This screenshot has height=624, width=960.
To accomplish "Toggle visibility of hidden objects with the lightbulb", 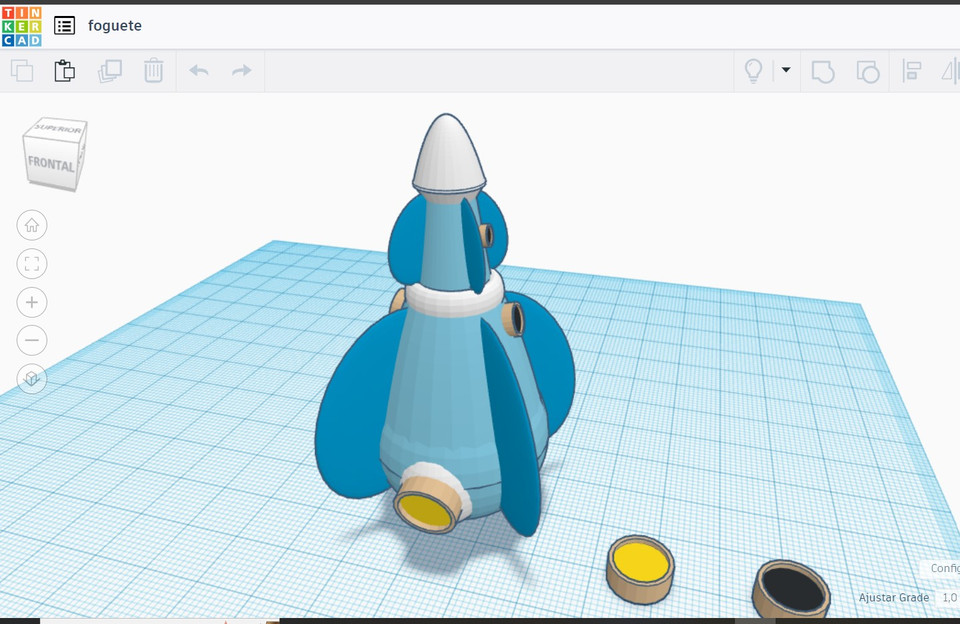I will pyautogui.click(x=754, y=71).
